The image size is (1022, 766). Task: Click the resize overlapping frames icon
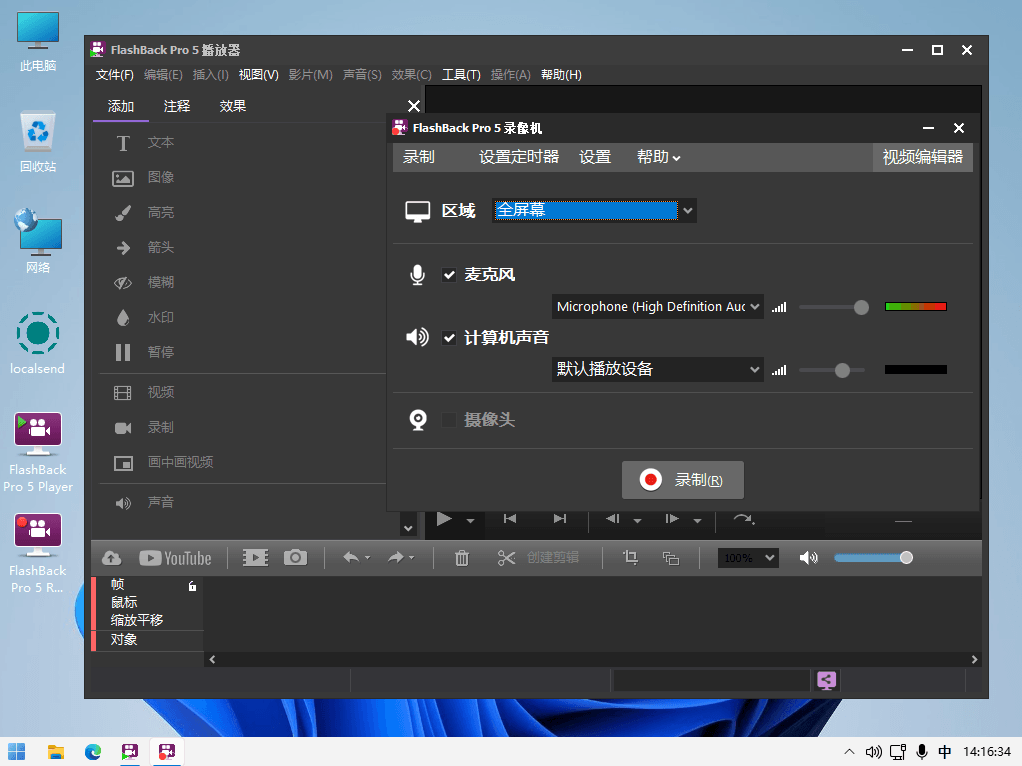pyautogui.click(x=671, y=558)
